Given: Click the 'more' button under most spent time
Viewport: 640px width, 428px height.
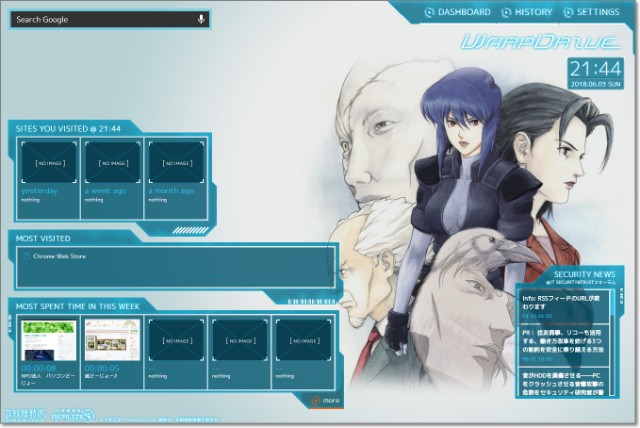Looking at the screenshot, I should 327,400.
